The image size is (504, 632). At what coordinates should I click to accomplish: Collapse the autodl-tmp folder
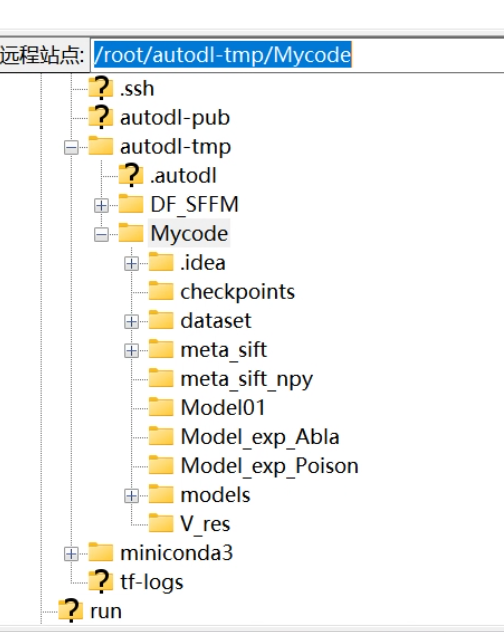click(x=71, y=148)
